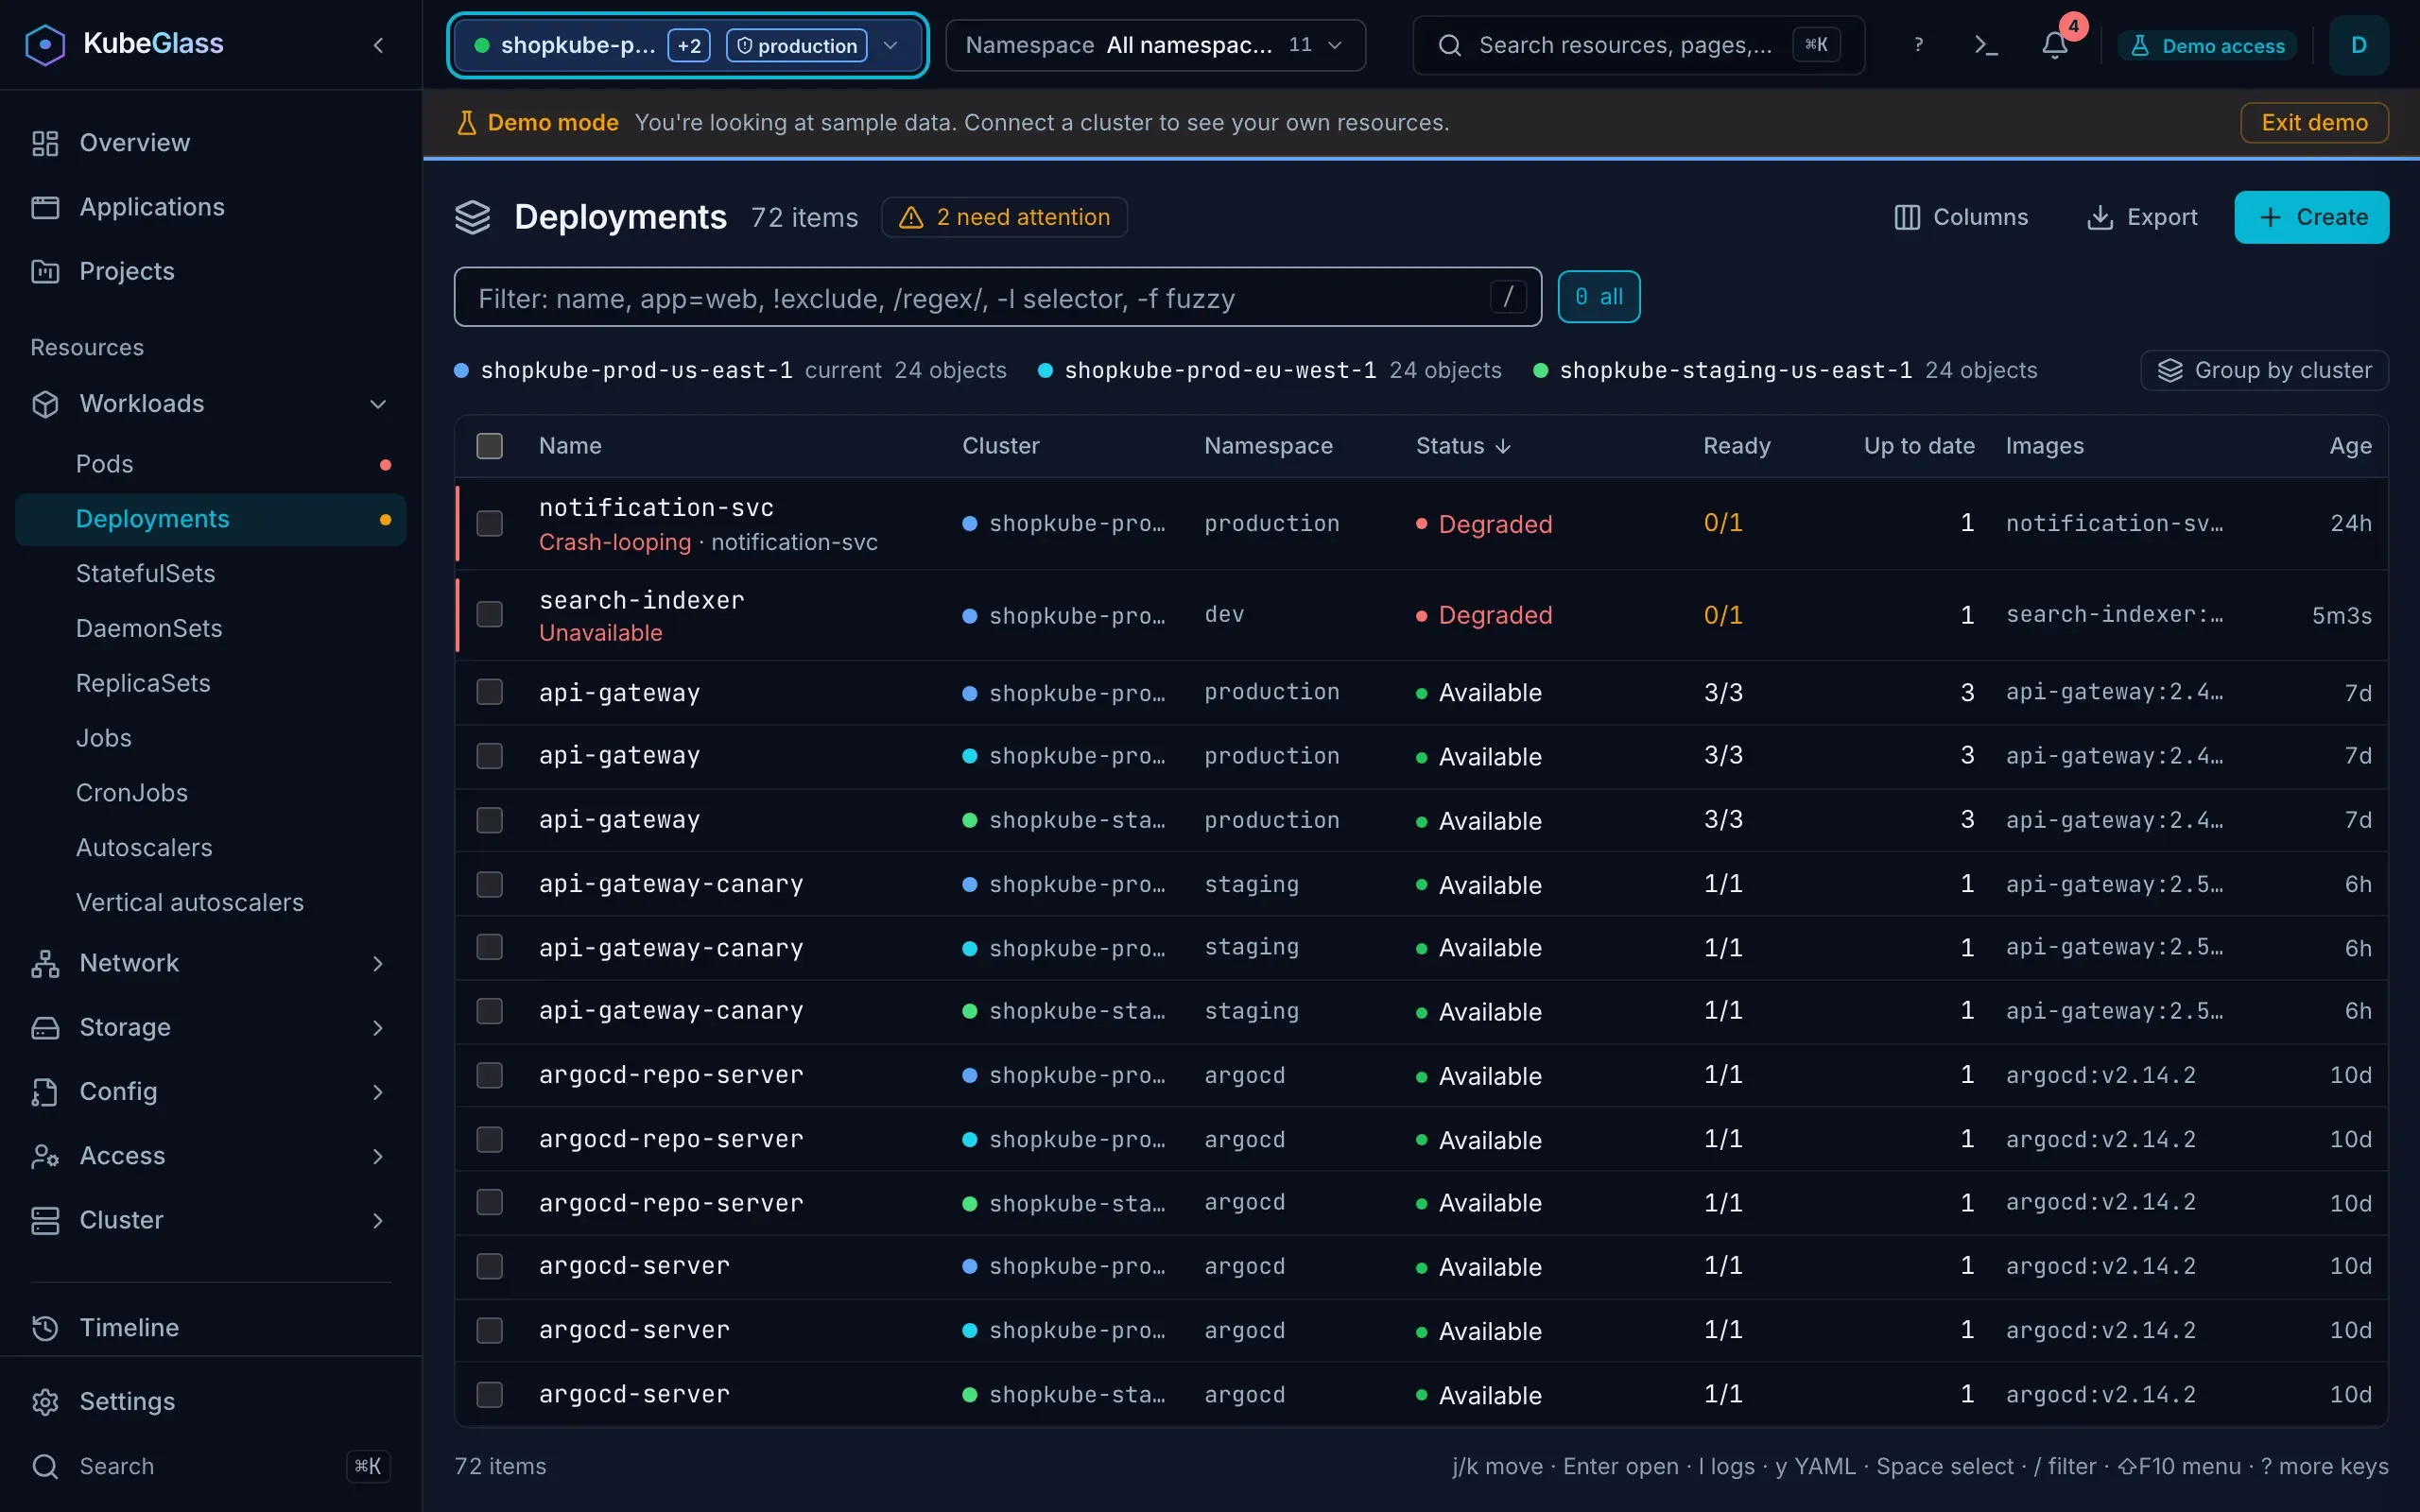Click the D user avatar
Image resolution: width=2420 pixels, height=1512 pixels.
click(x=2358, y=45)
